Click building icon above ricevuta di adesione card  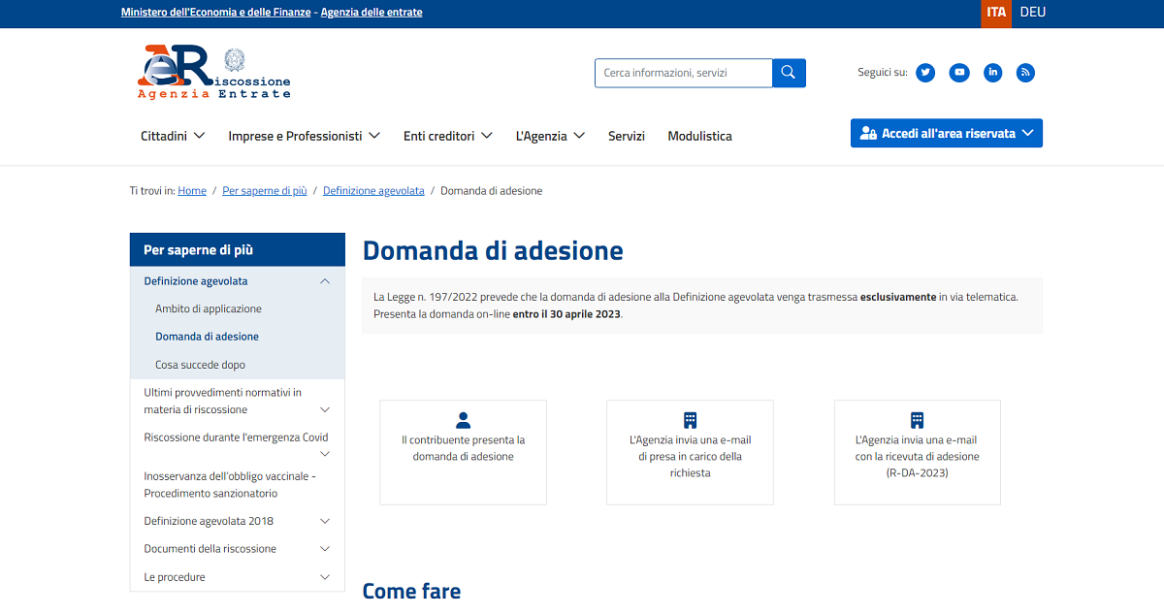[x=917, y=420]
